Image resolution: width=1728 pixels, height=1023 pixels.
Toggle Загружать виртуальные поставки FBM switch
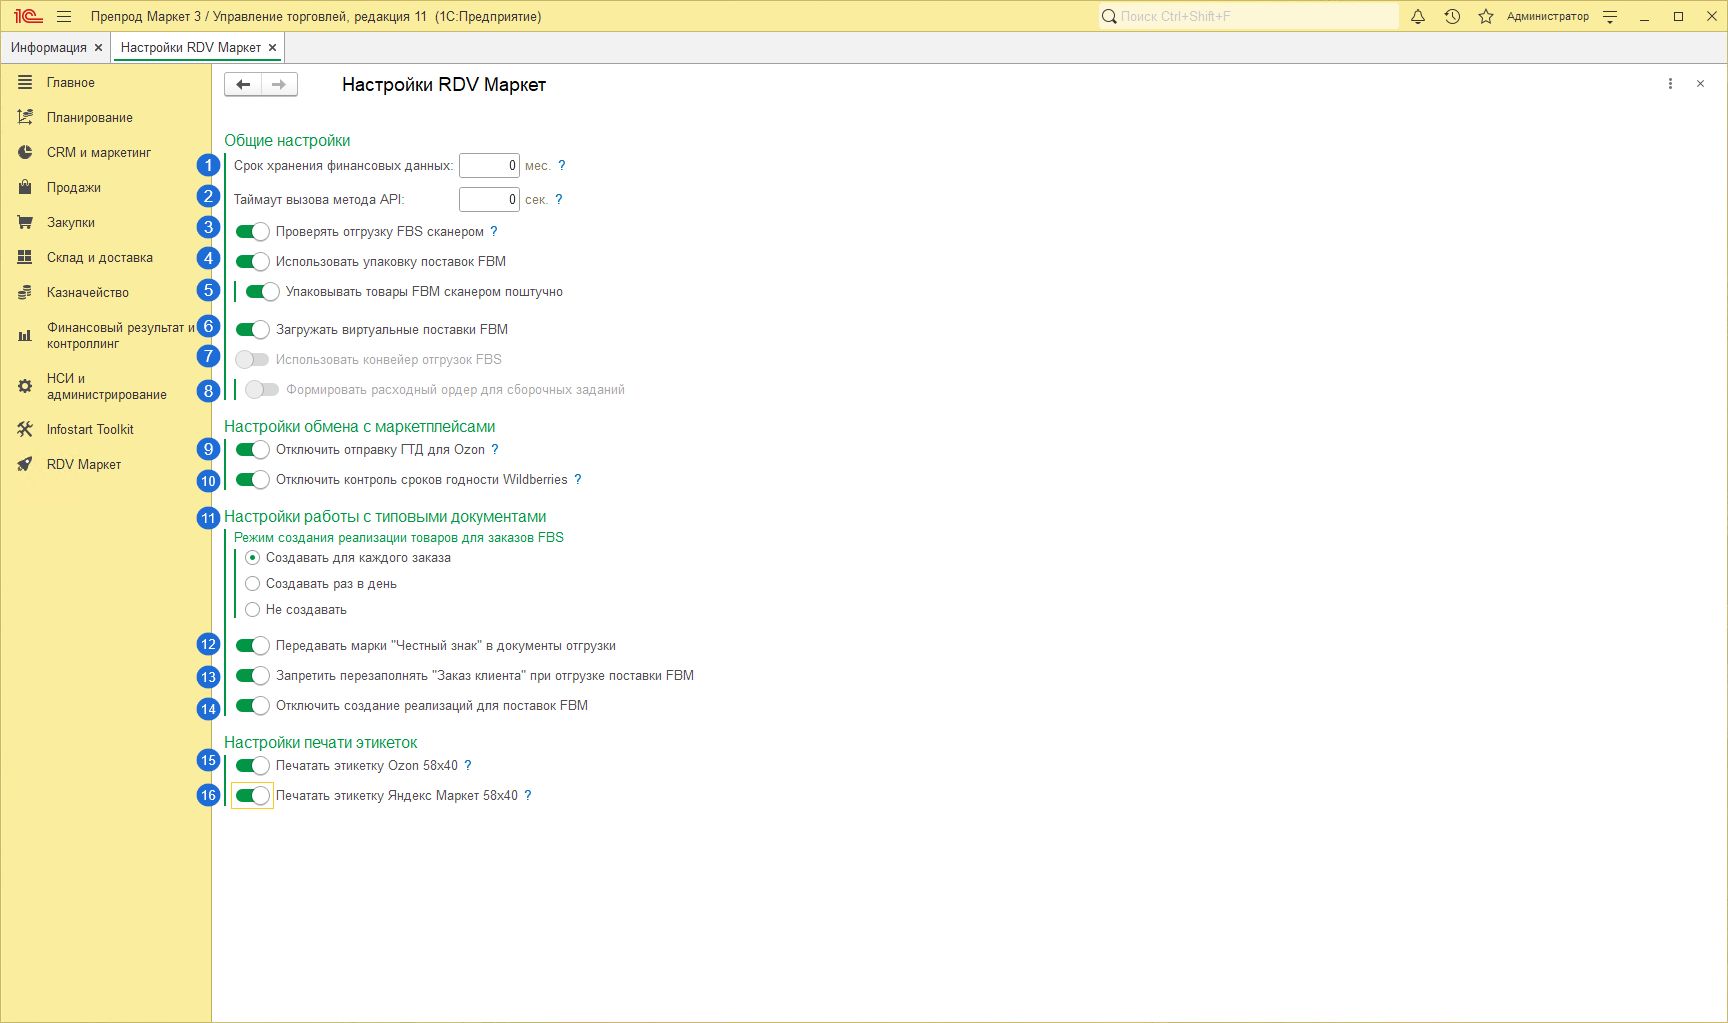tap(252, 330)
